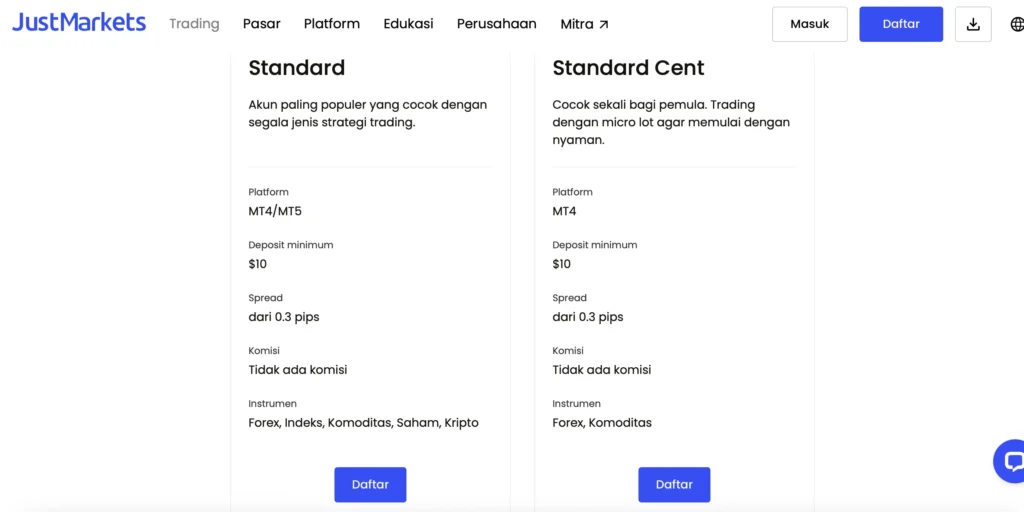Click 'Tidak ada komisi' under Standard Cent
Screen dimensions: 1024x512
click(x=601, y=370)
